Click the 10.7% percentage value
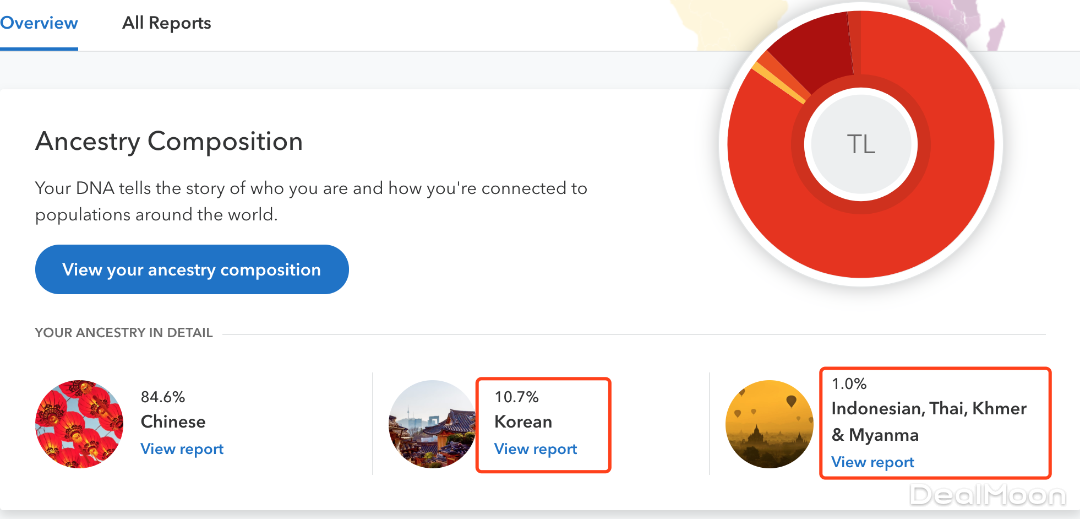 [x=516, y=397]
